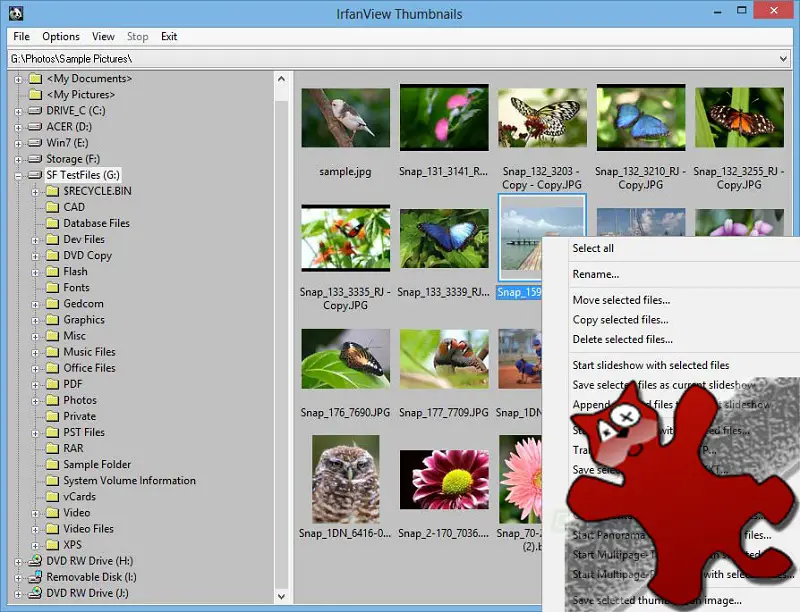Select the sample.jpg bird thumbnail
The image size is (800, 612).
(345, 117)
